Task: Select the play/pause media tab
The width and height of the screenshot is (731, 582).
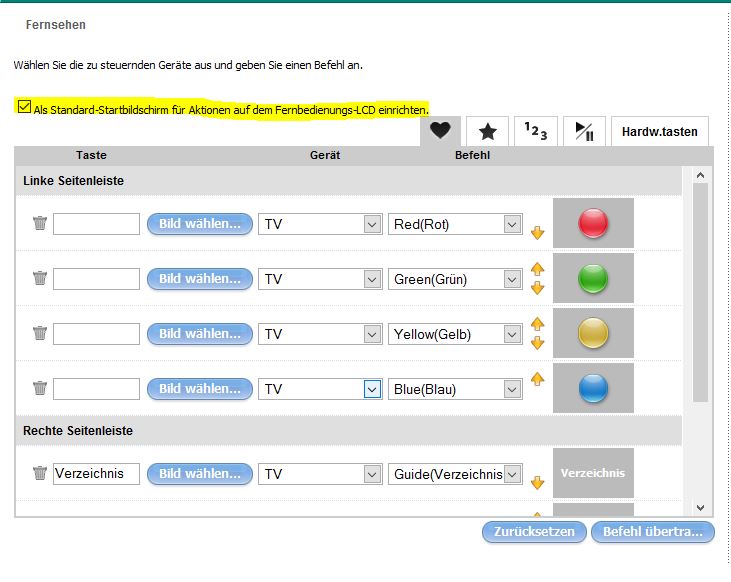Action: click(584, 131)
